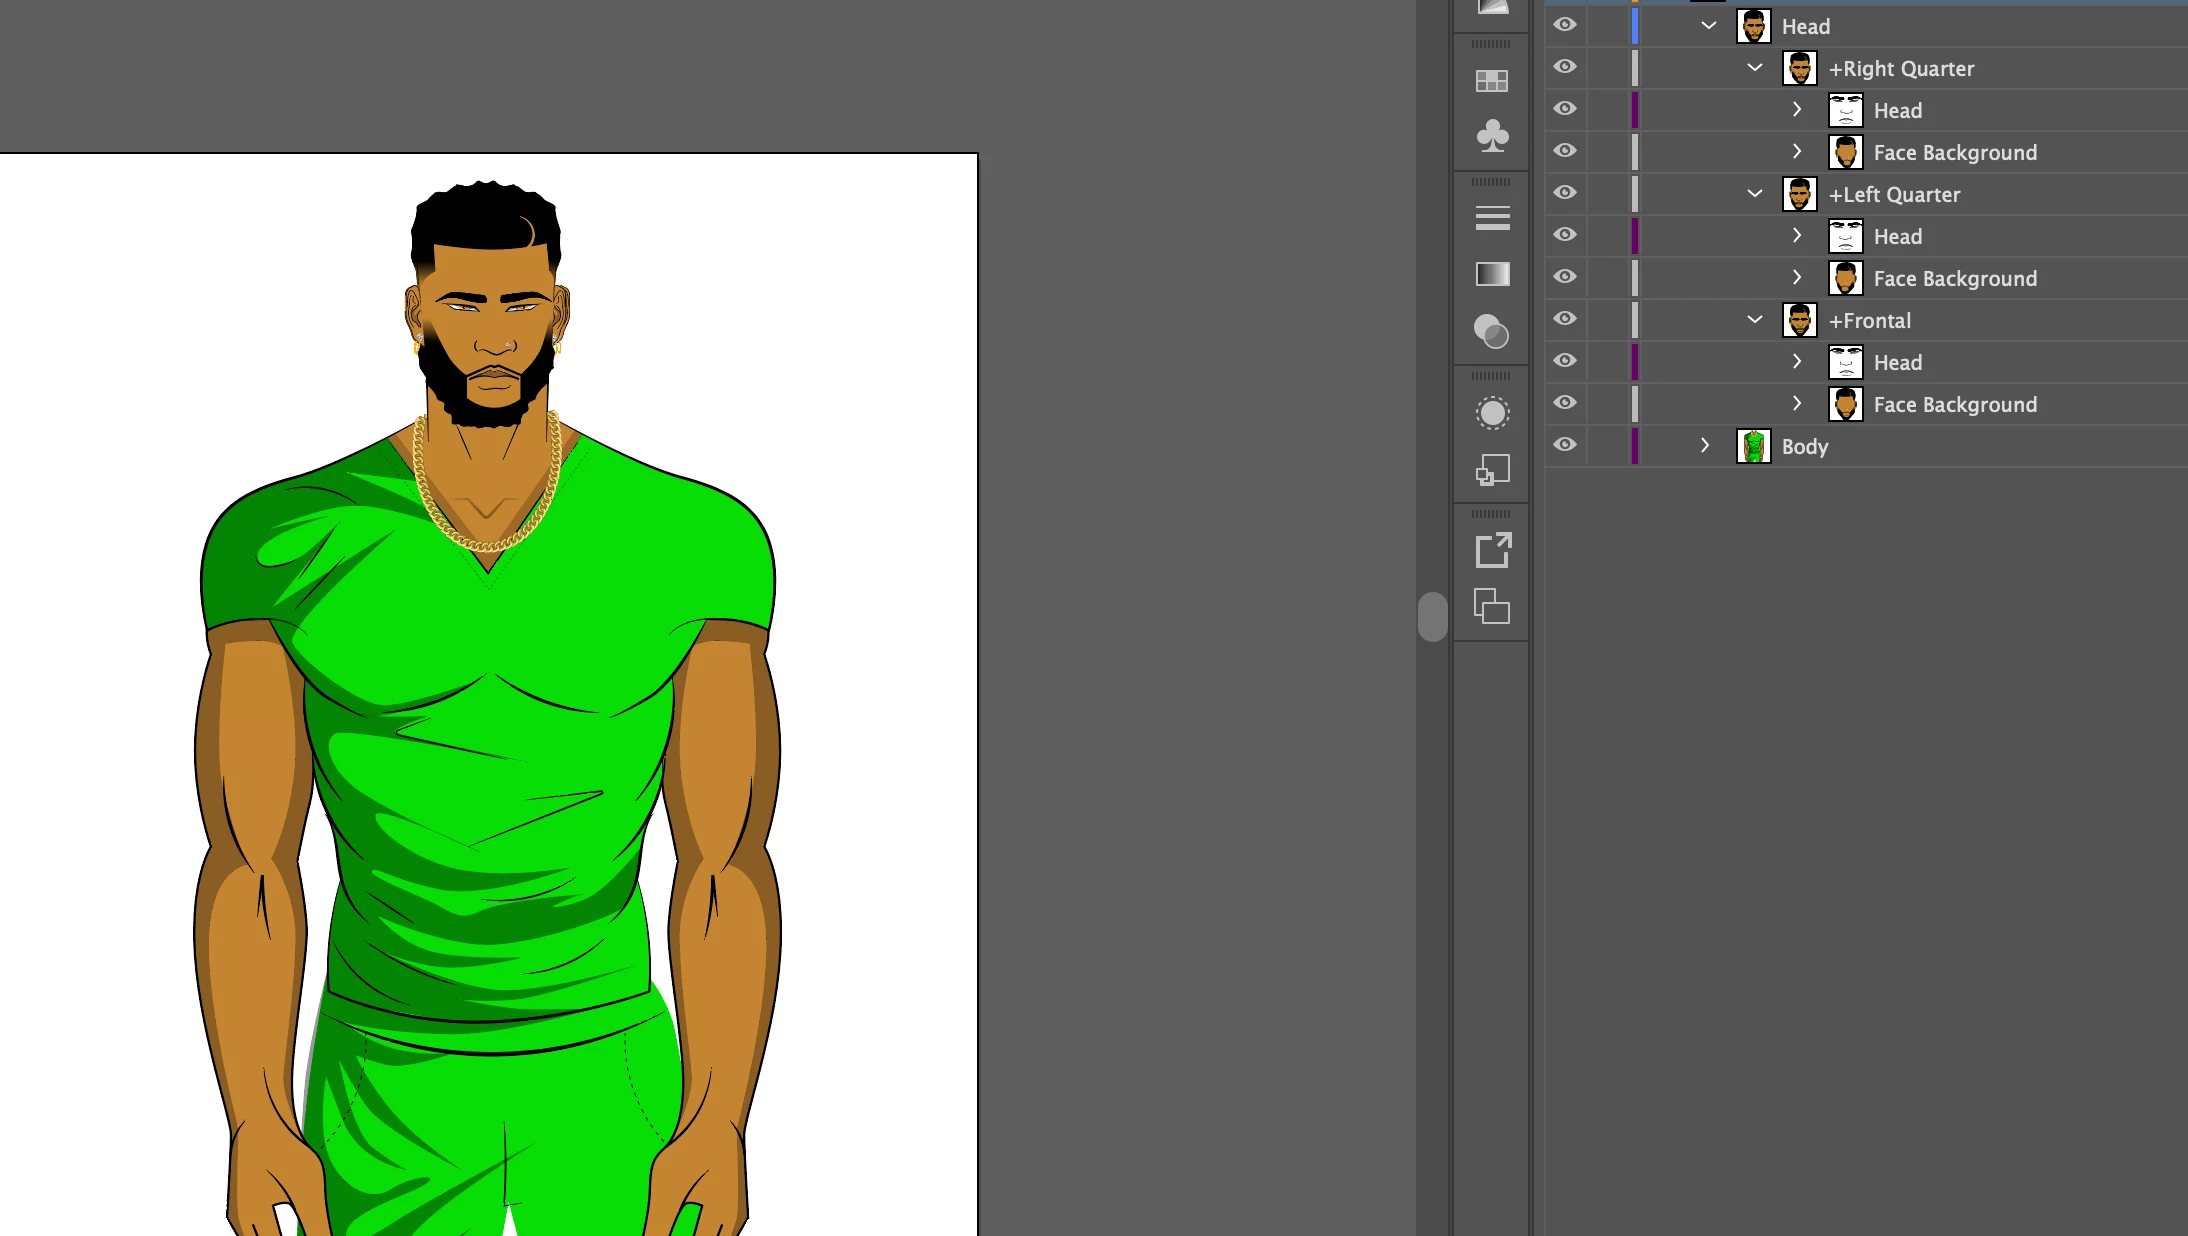Click the vertical canvas scrollbar handle

coord(1432,616)
